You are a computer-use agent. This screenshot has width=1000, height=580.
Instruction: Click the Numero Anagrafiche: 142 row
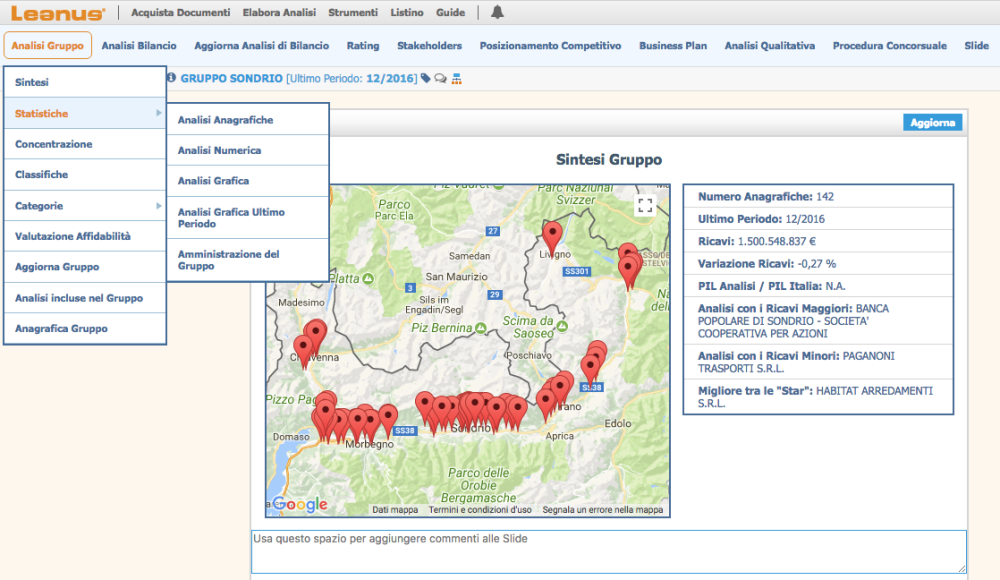click(x=818, y=197)
